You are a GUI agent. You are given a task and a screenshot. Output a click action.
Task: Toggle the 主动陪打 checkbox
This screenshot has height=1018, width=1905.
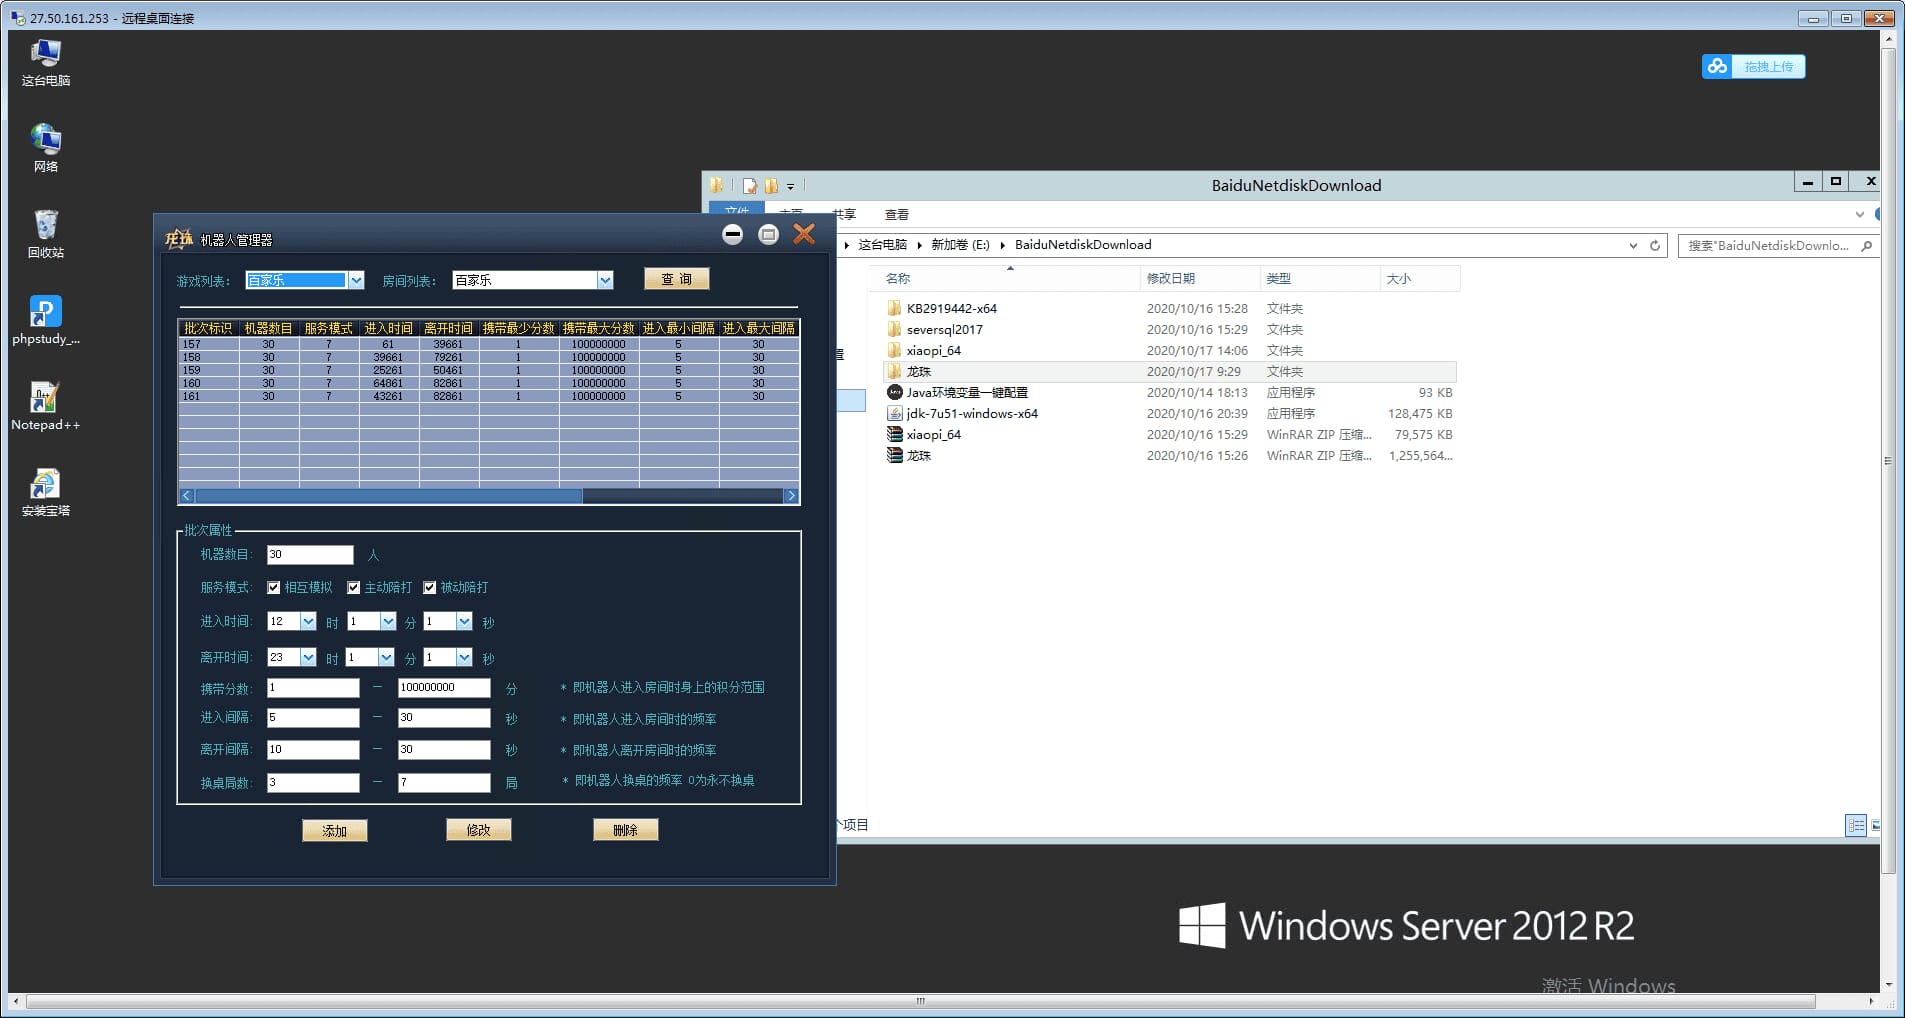pyautogui.click(x=354, y=588)
